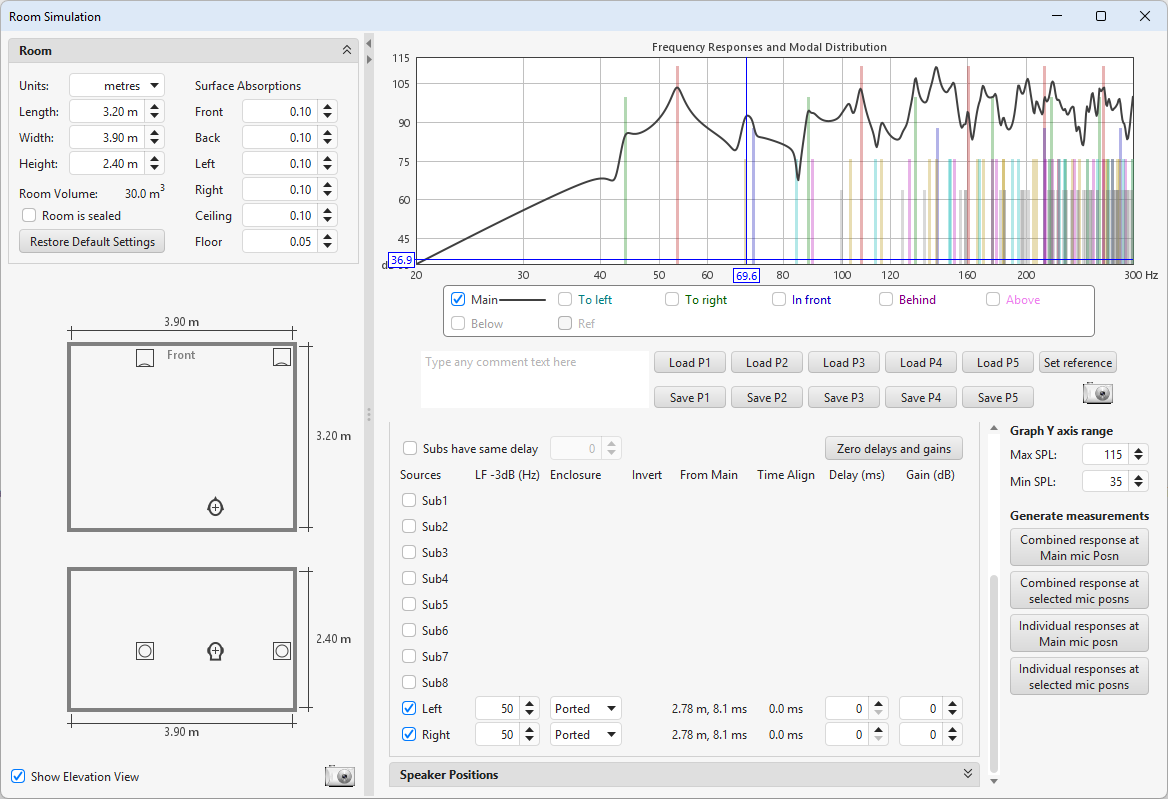Open Left speaker Enclosure dropdown
Viewport: 1168px width, 799px height.
point(585,709)
